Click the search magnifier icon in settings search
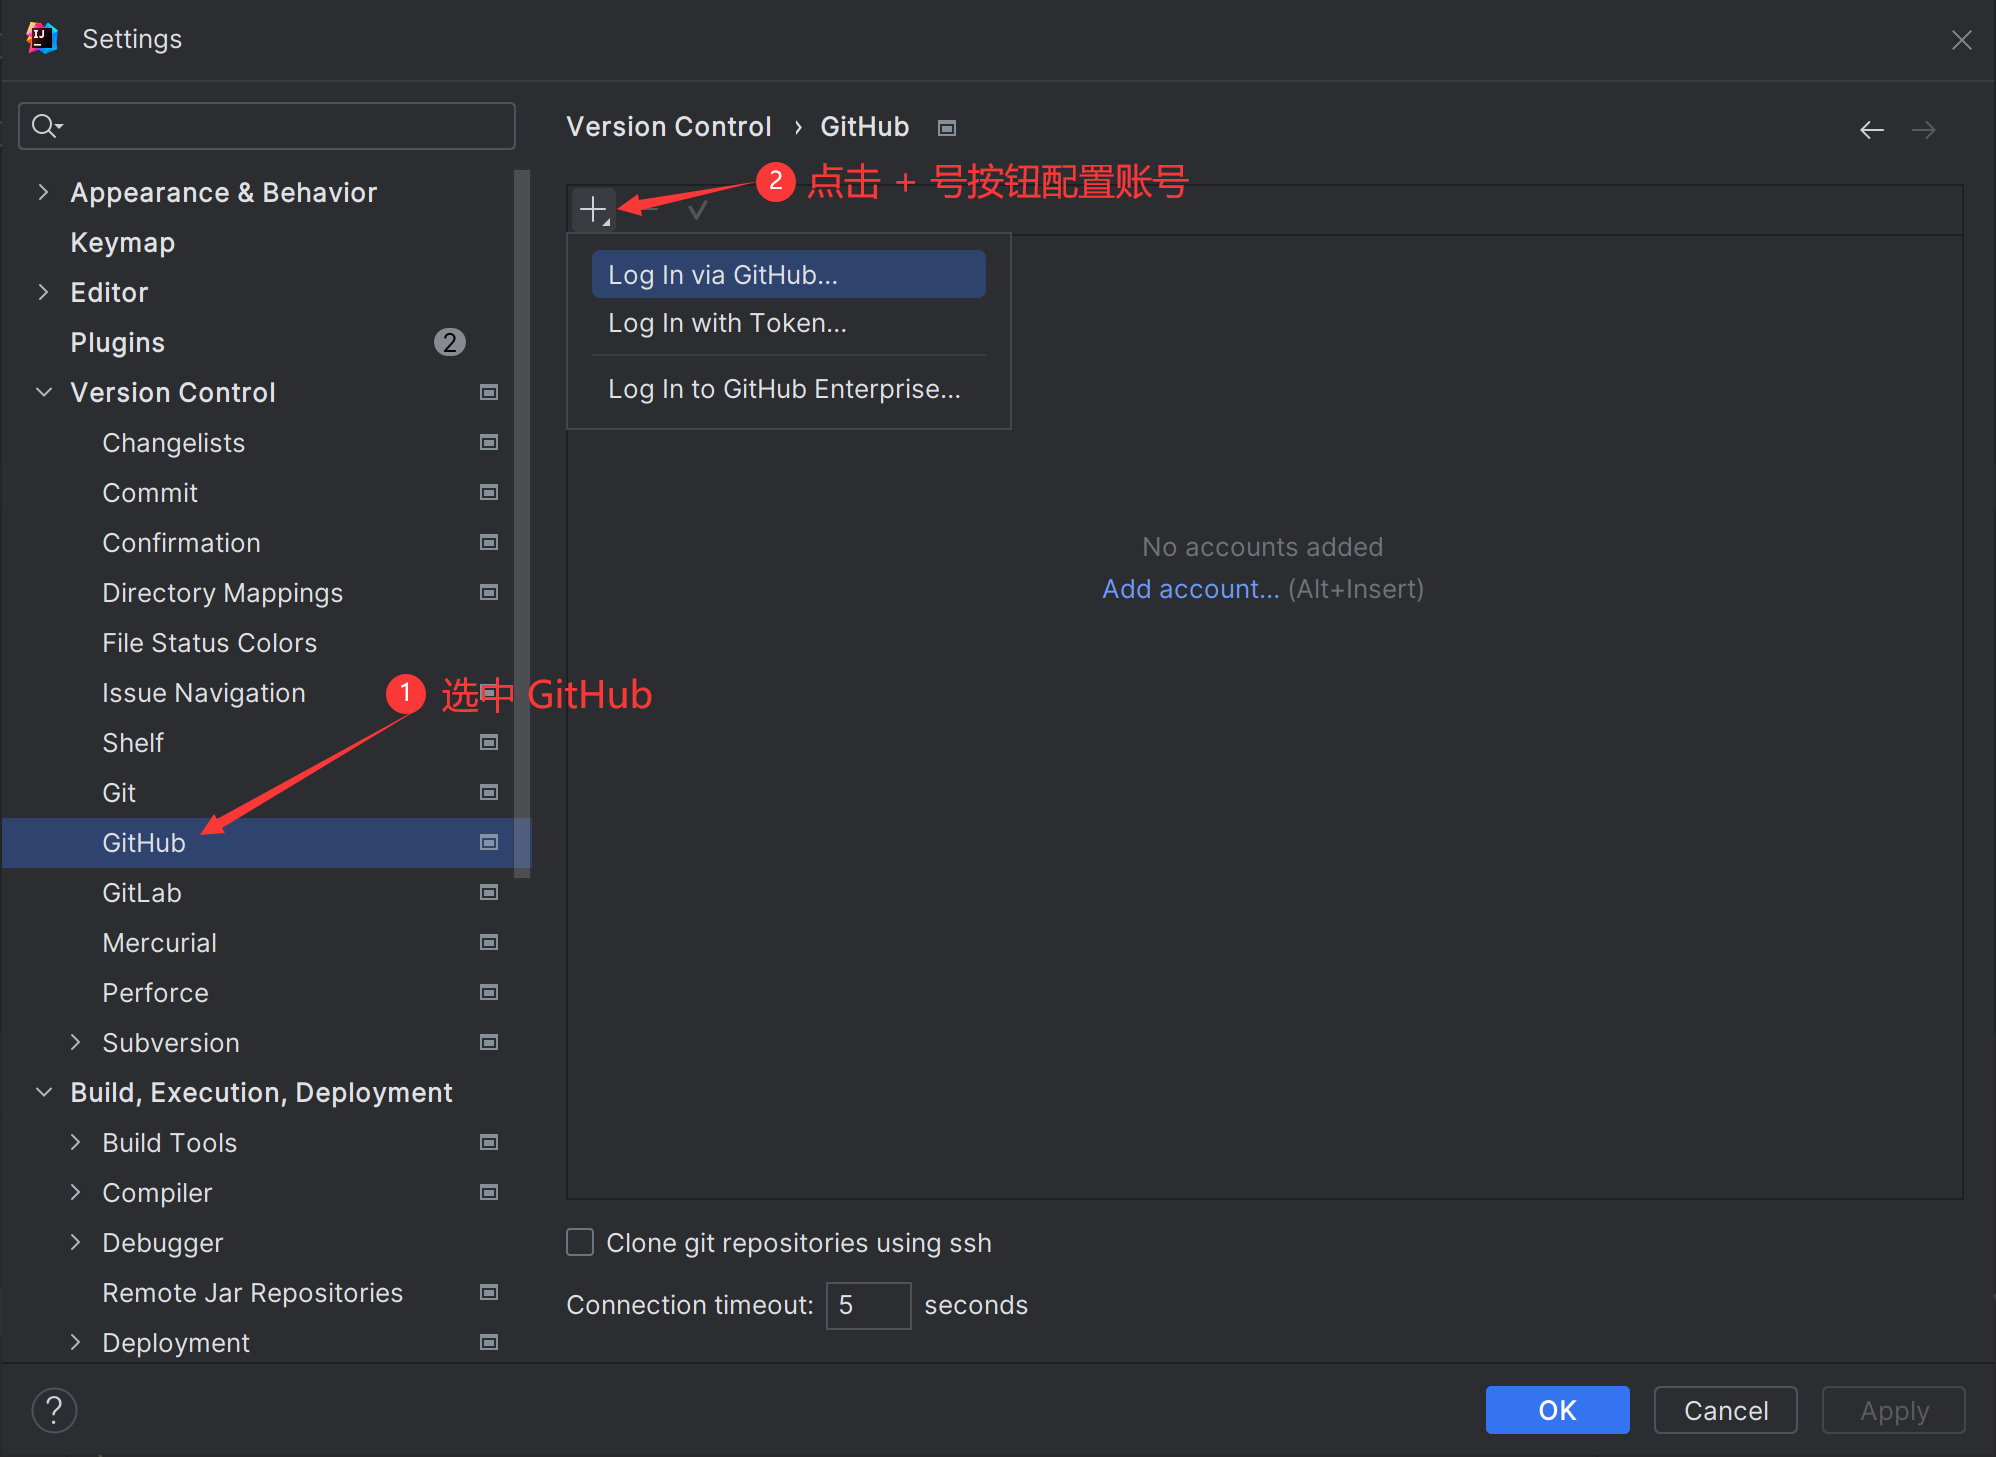The image size is (1996, 1457). click(46, 126)
